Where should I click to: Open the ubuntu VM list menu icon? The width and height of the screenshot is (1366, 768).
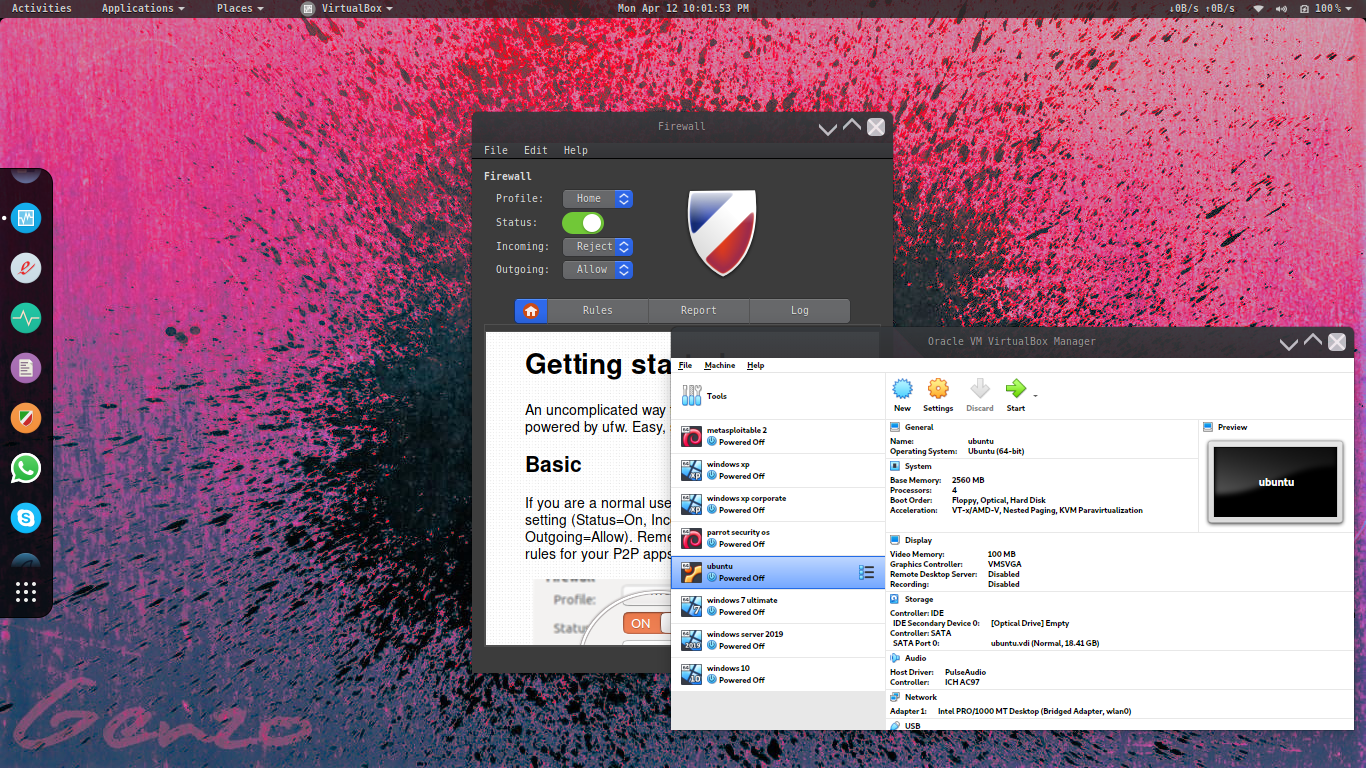[866, 573]
